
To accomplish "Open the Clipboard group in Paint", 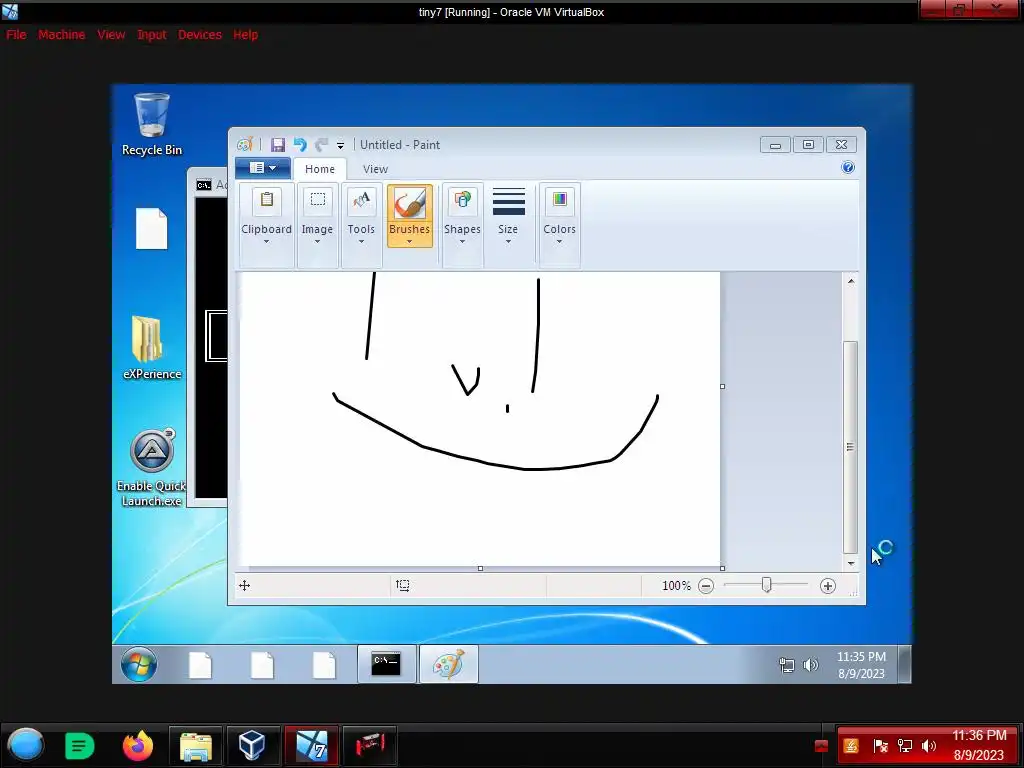I will (x=266, y=224).
